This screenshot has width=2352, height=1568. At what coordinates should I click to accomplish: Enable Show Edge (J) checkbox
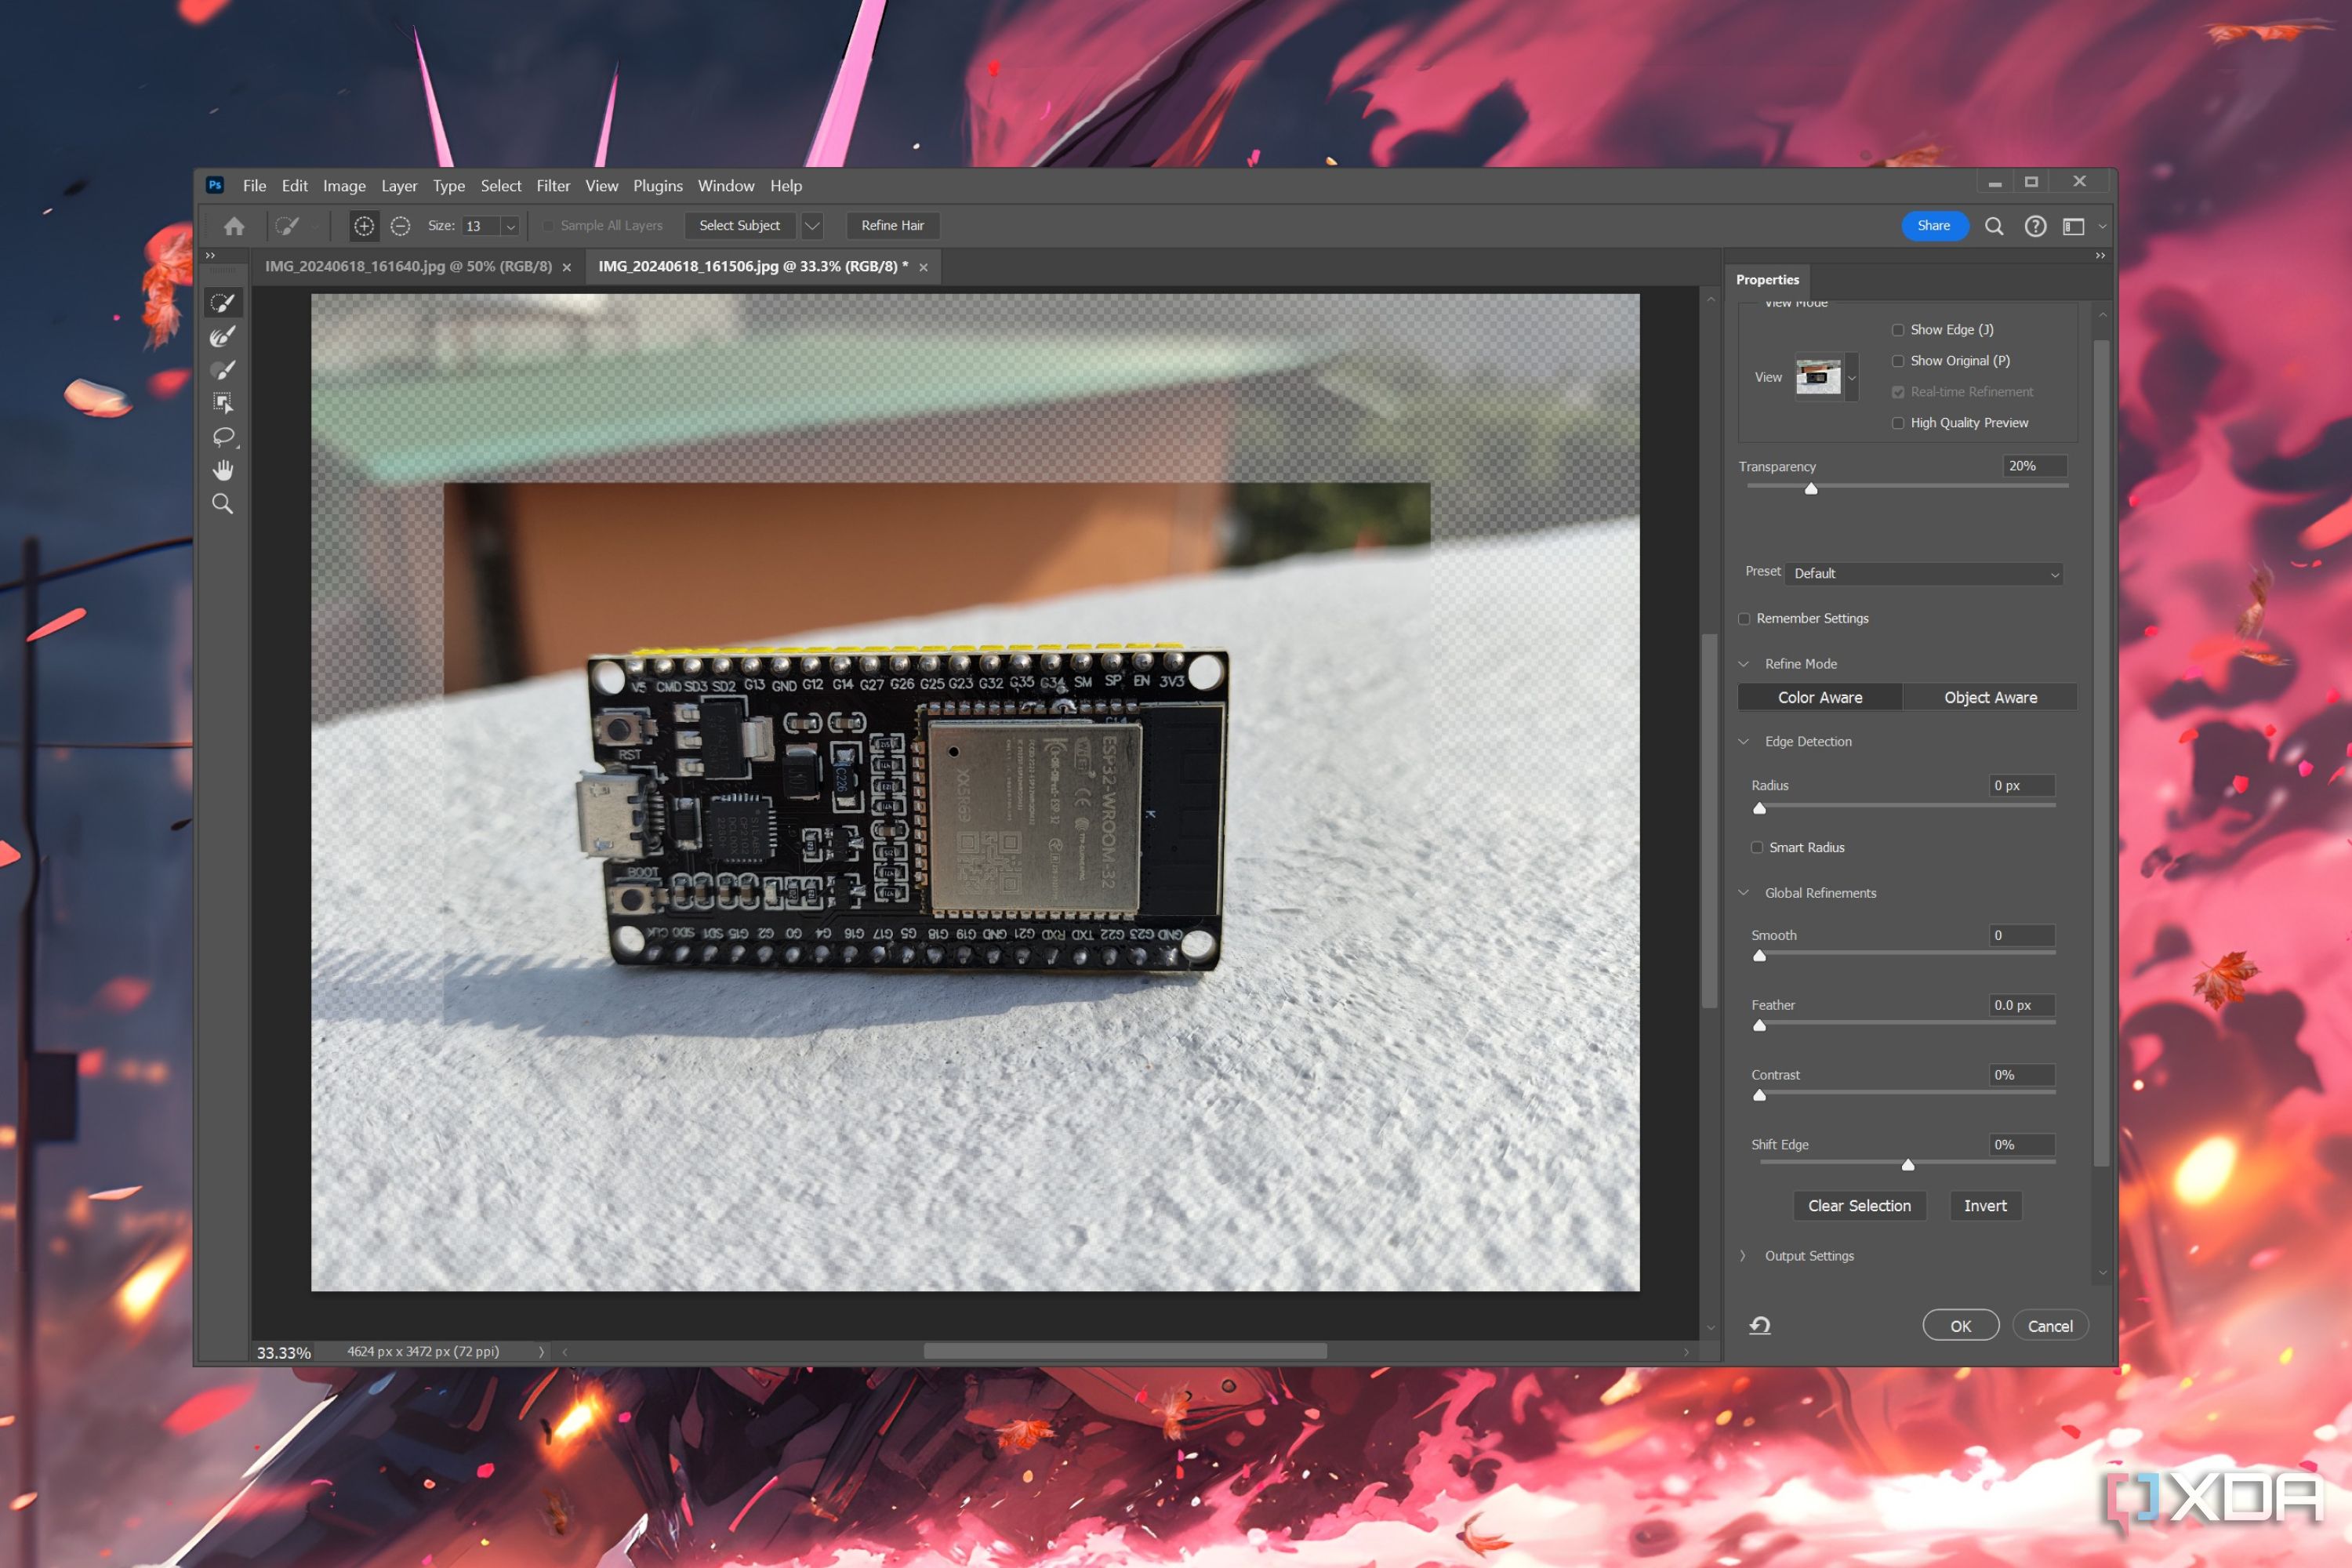pos(1898,330)
